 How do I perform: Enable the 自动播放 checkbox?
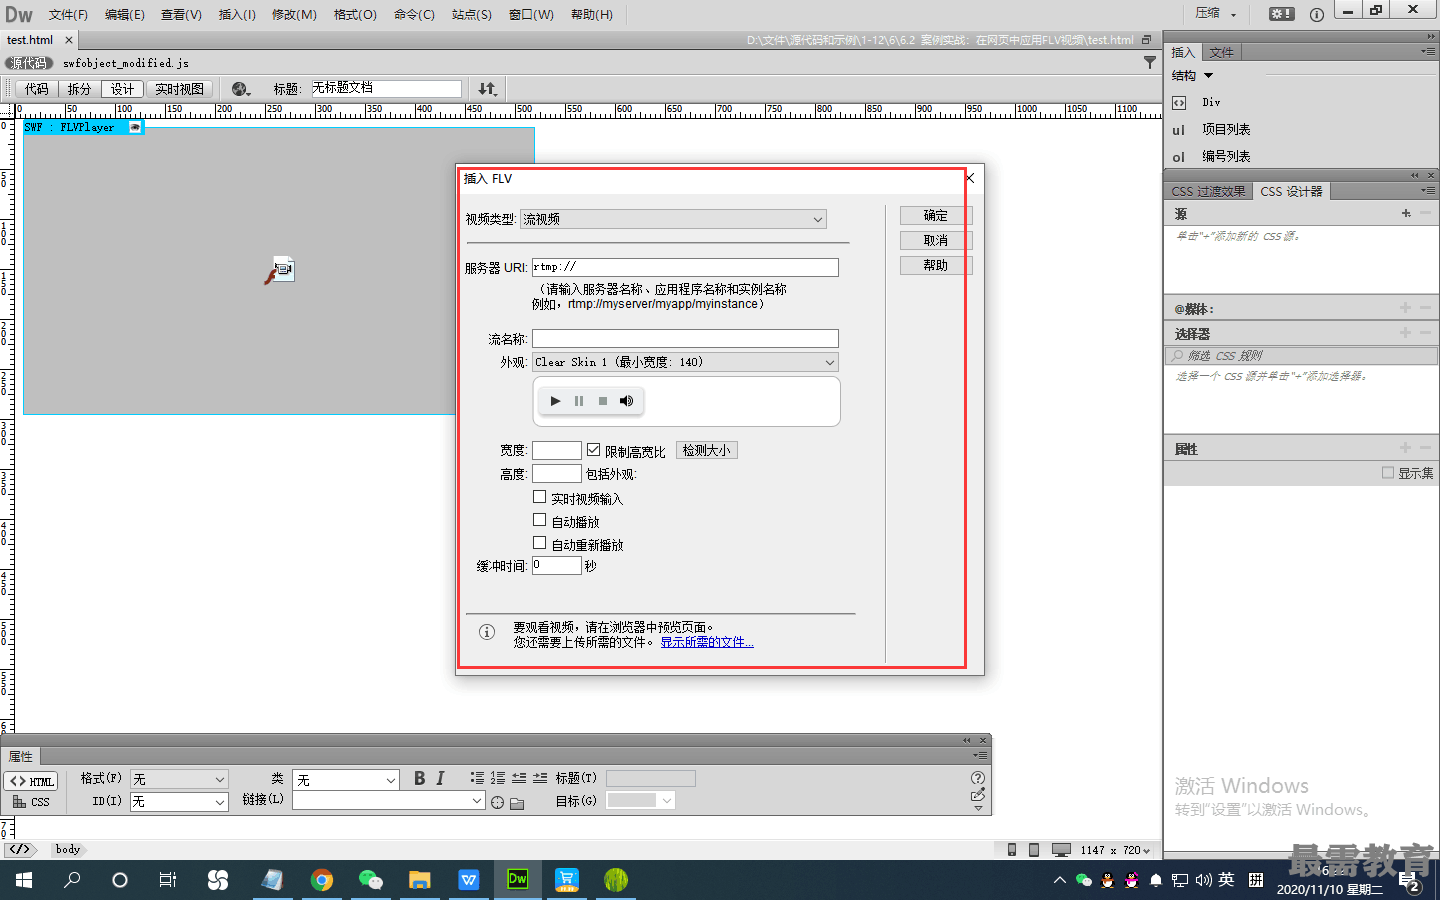pyautogui.click(x=540, y=520)
